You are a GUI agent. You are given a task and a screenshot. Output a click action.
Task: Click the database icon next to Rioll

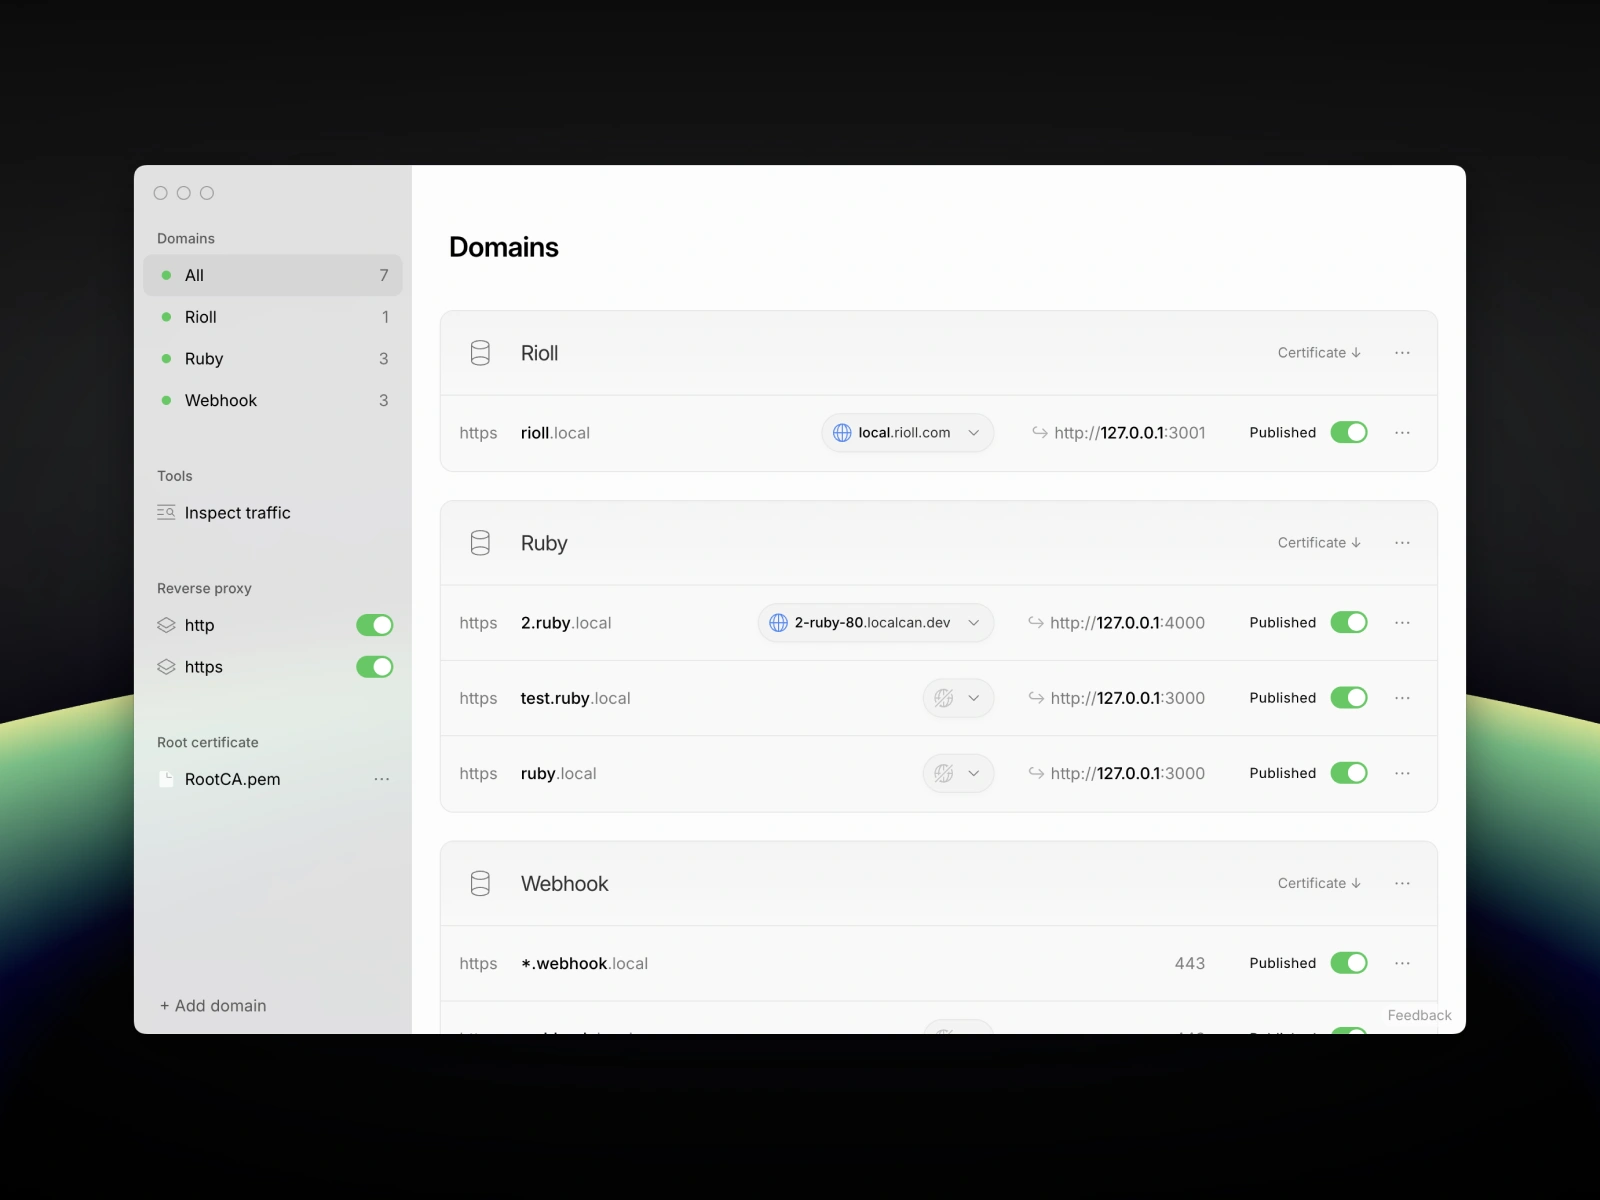click(x=480, y=353)
